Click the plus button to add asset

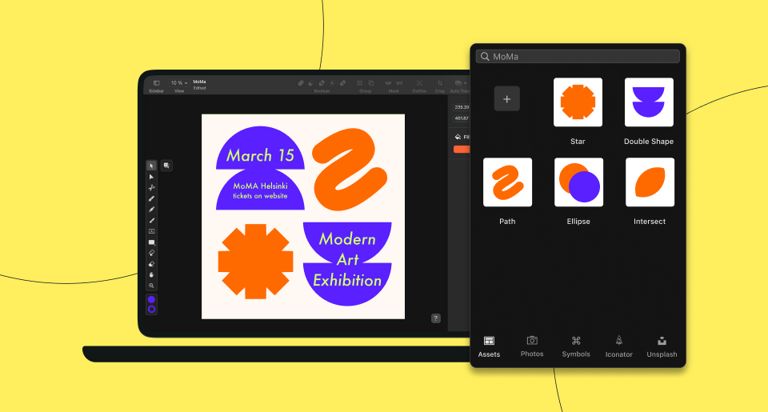[507, 99]
